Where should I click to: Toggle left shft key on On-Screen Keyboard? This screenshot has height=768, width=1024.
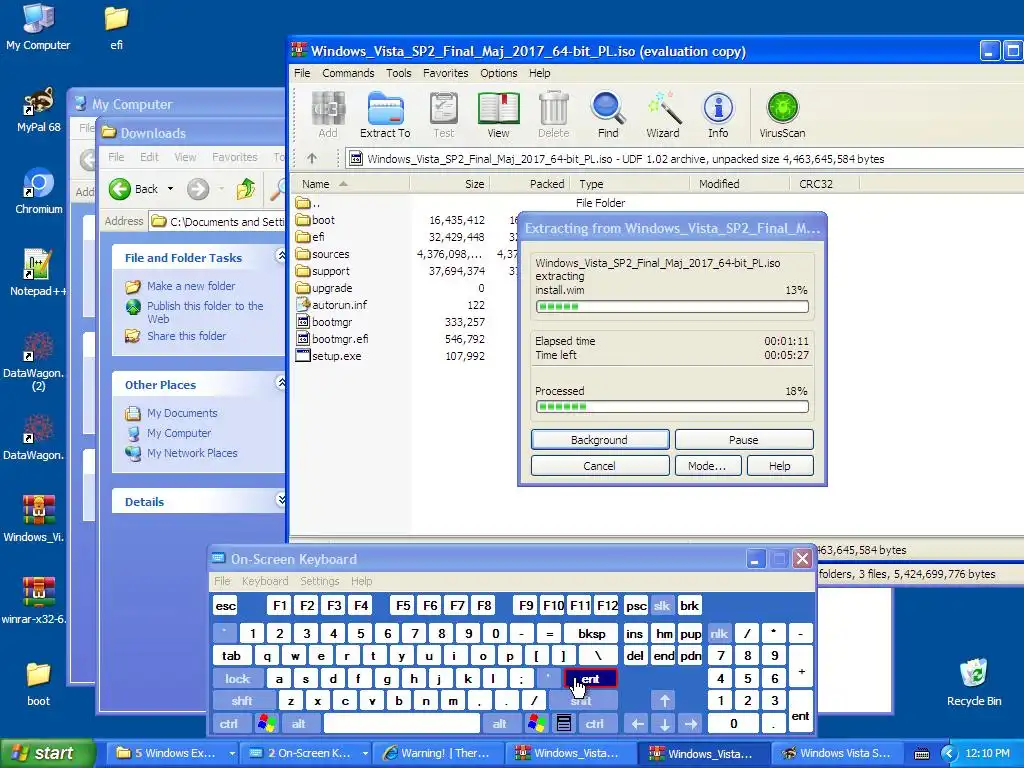pos(242,701)
